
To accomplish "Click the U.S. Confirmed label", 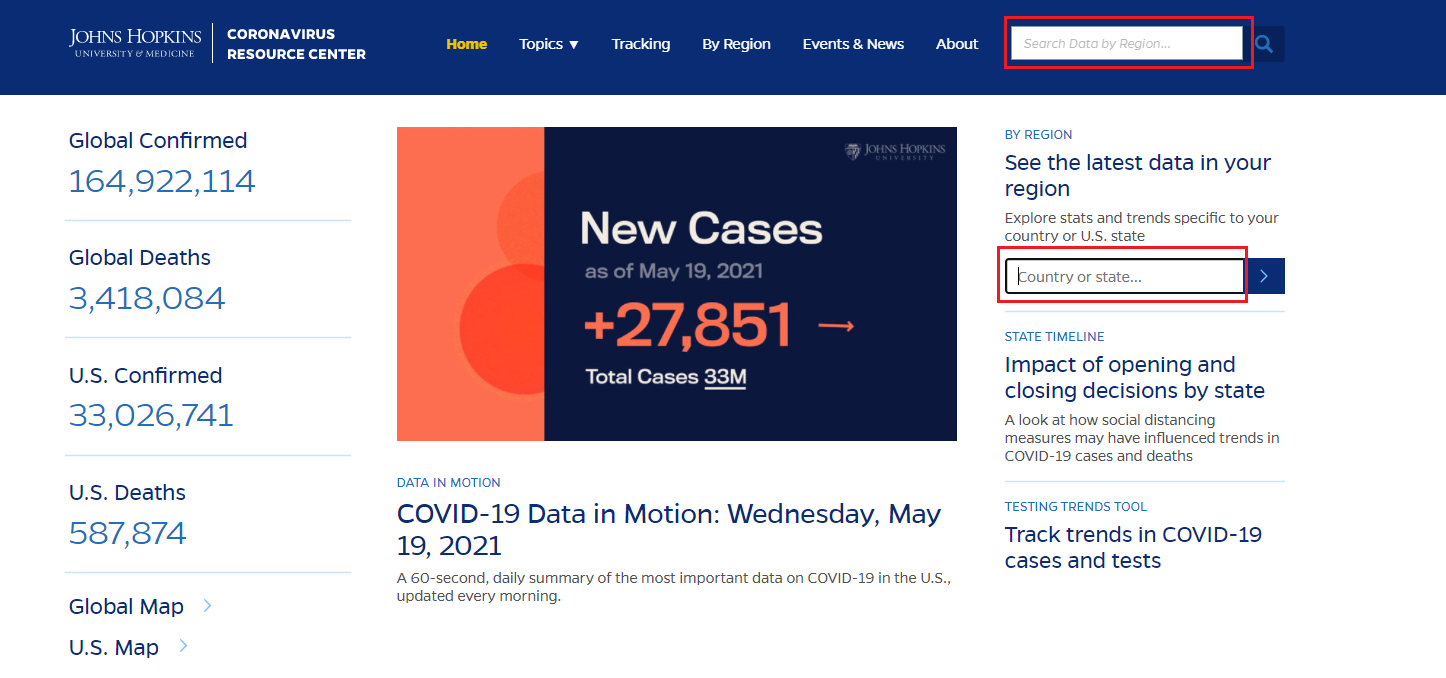I will 146,375.
